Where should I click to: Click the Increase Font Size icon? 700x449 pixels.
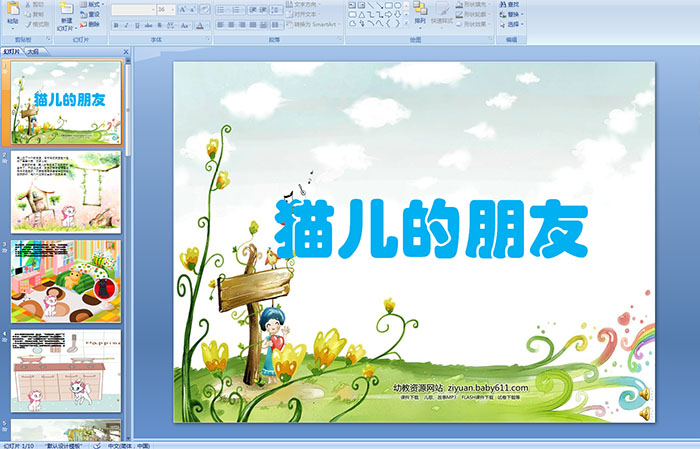[x=183, y=9]
